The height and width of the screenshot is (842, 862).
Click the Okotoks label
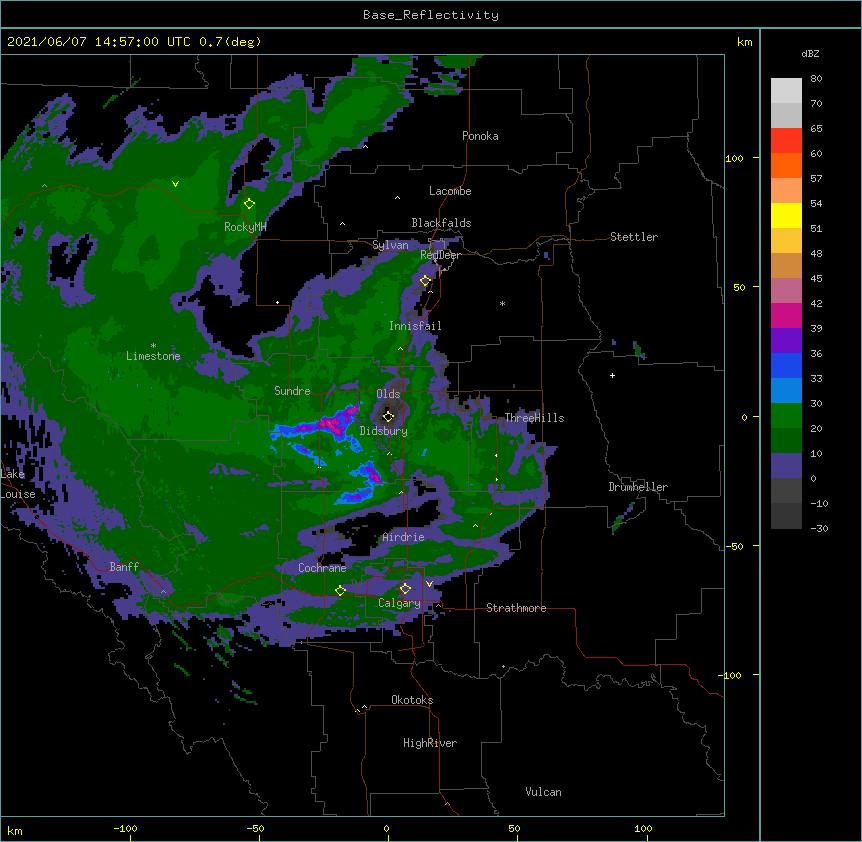click(x=412, y=700)
